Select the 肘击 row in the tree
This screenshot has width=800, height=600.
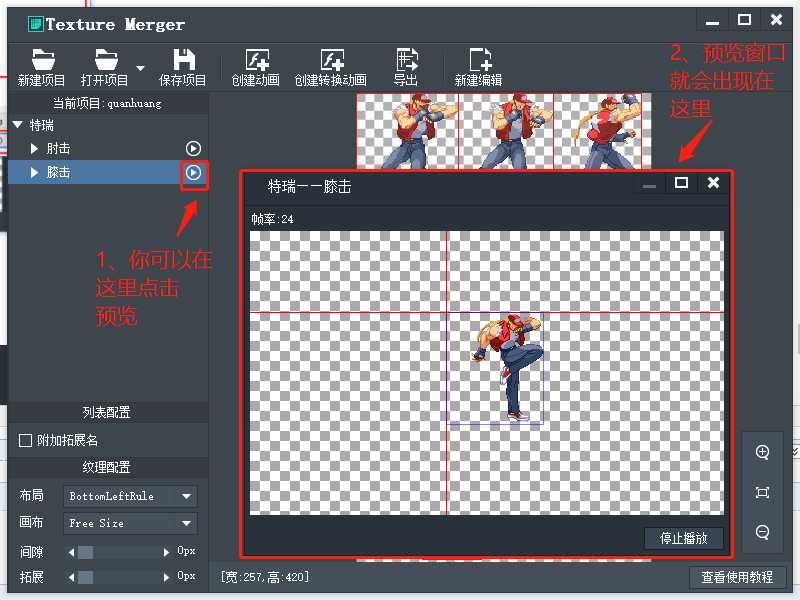(x=108, y=148)
